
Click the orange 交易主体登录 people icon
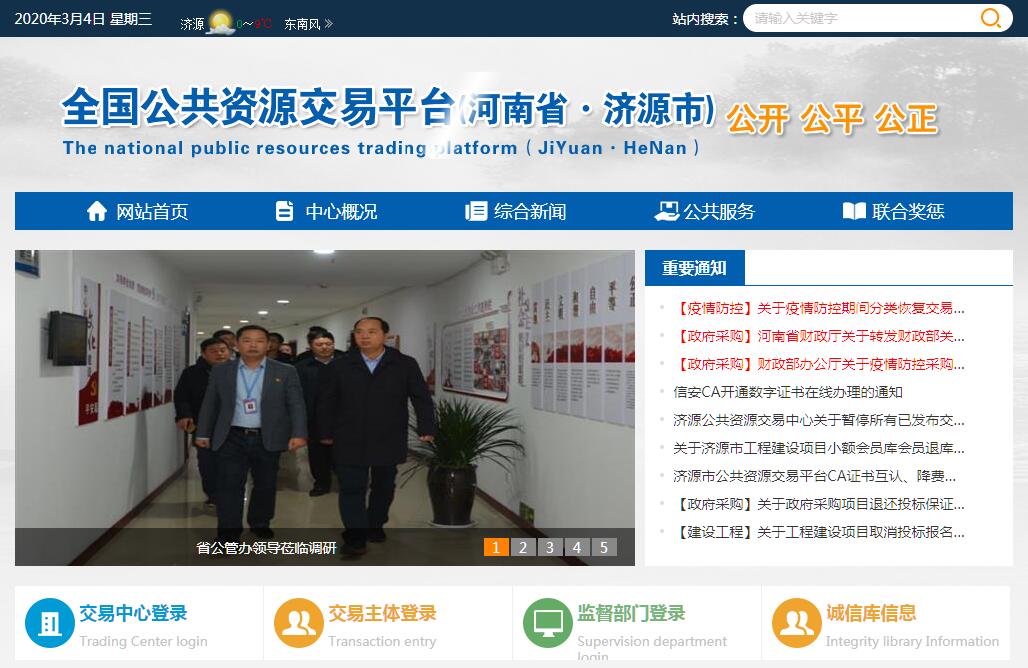pyautogui.click(x=299, y=623)
